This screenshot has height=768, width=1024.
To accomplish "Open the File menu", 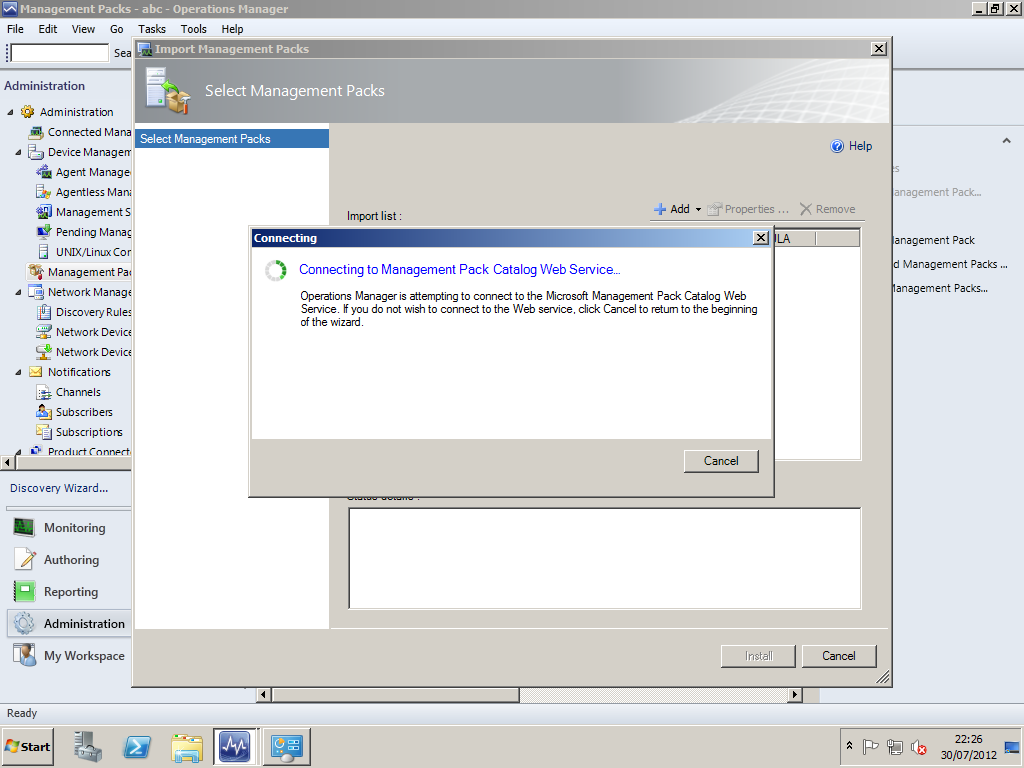I will tap(15, 29).
